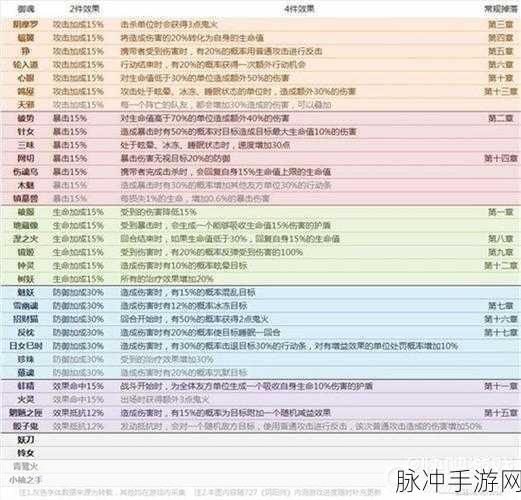Select the '第二章' chapter cell
521x500 pixels.
coord(501,118)
